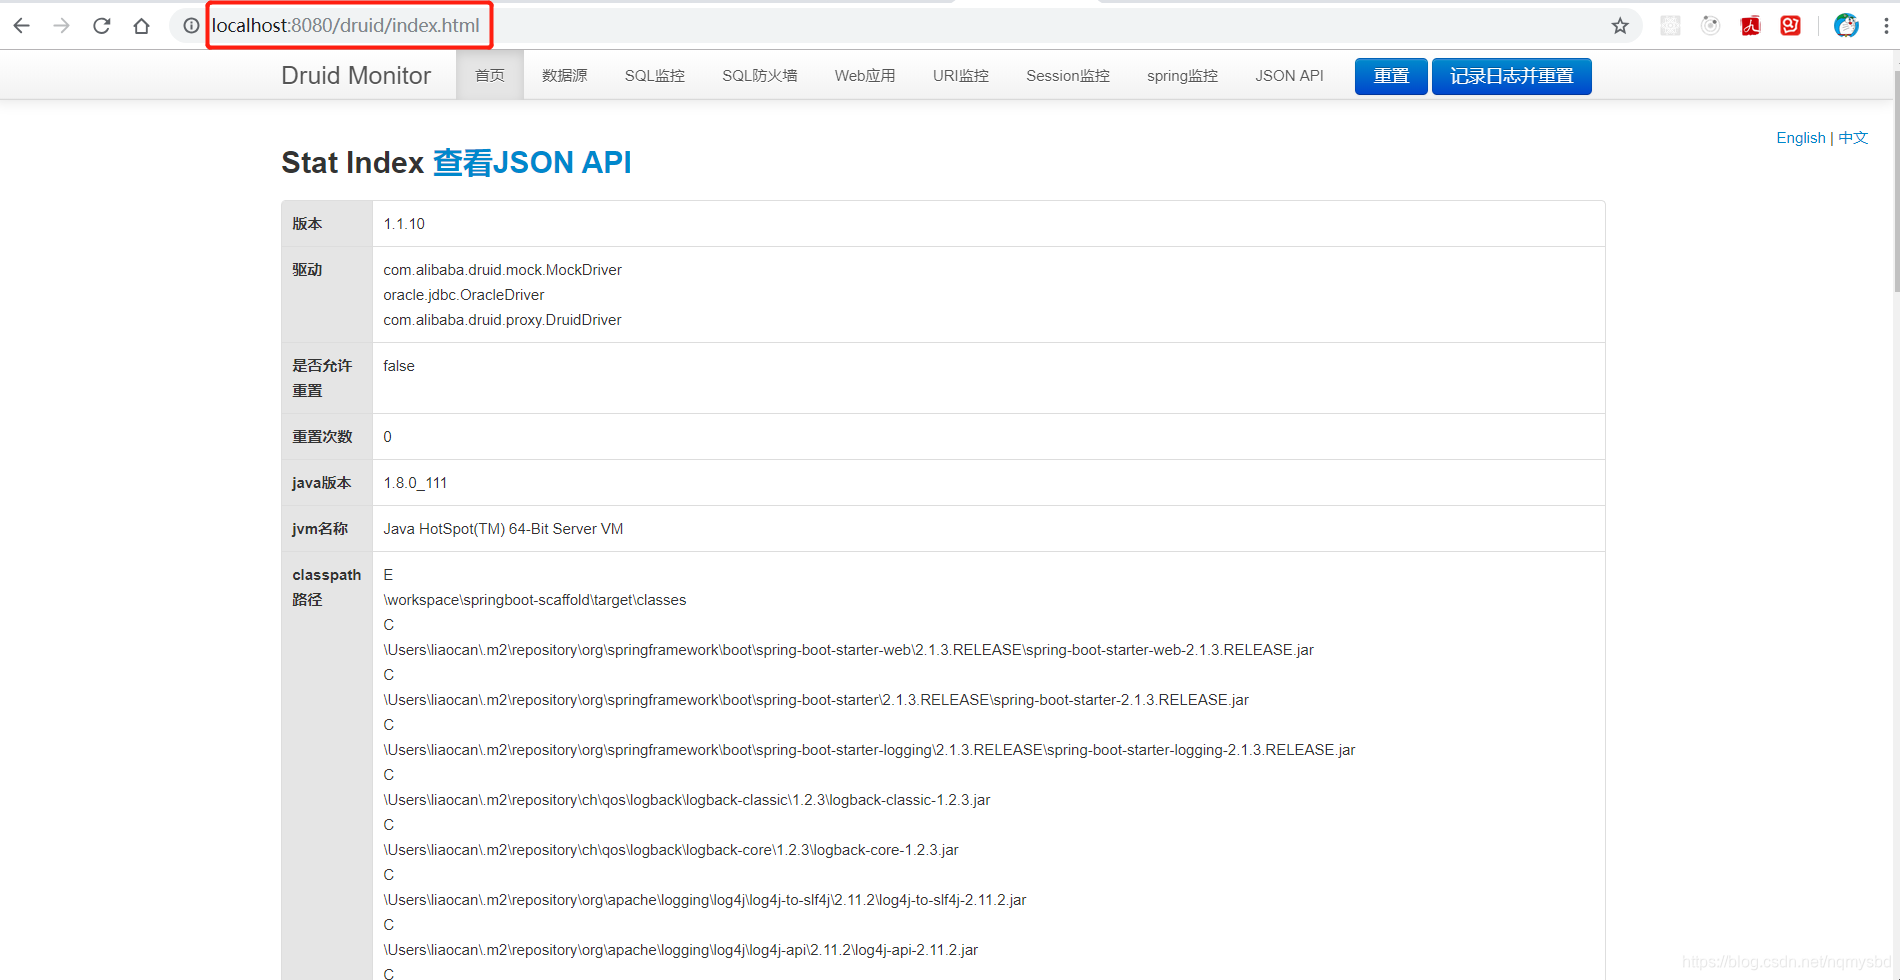Select the java version 1.8.0_111

click(x=415, y=483)
